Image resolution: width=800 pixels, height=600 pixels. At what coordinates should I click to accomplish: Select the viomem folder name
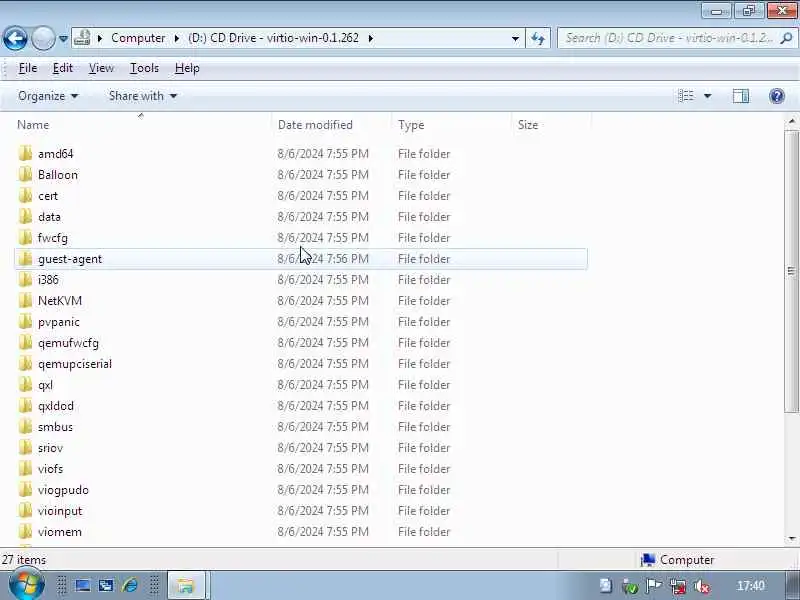(x=59, y=532)
